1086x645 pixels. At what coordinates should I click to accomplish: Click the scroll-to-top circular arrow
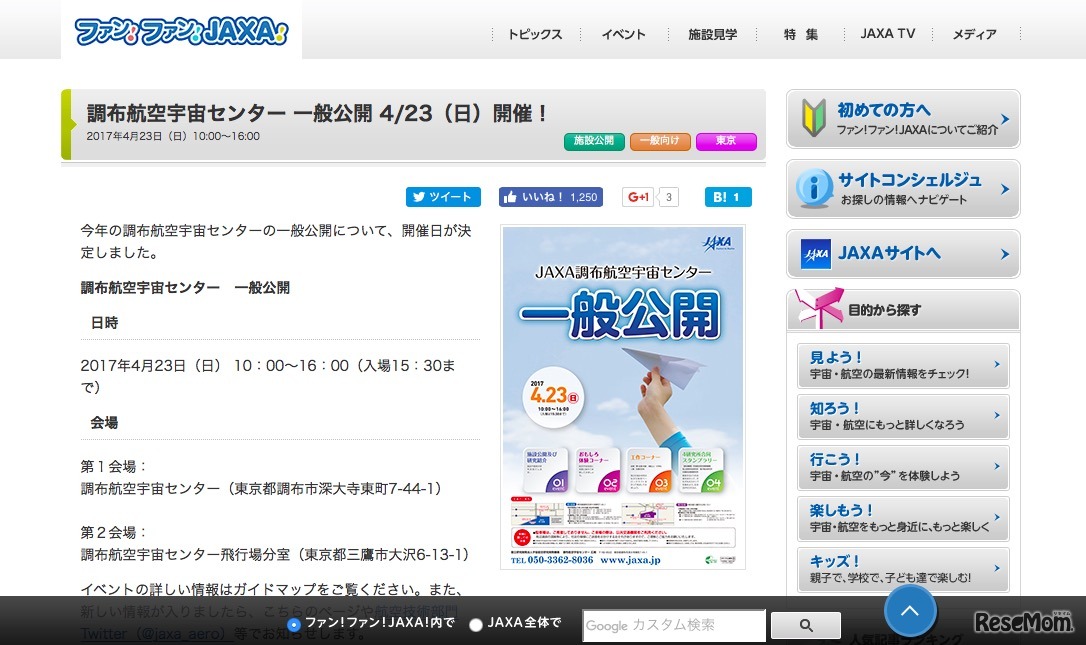(x=909, y=610)
